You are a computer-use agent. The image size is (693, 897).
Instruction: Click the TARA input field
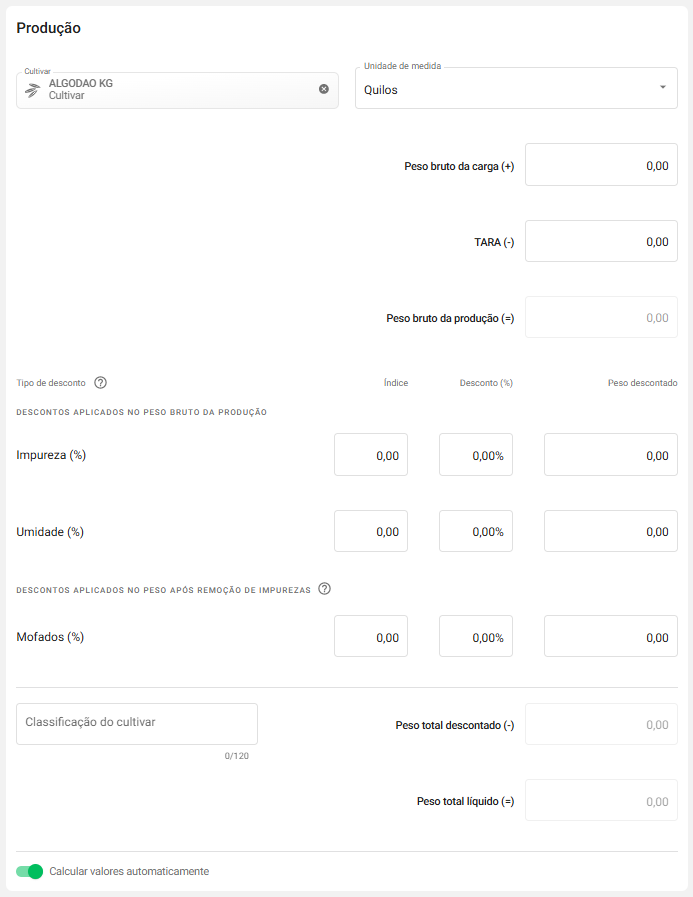(x=601, y=241)
